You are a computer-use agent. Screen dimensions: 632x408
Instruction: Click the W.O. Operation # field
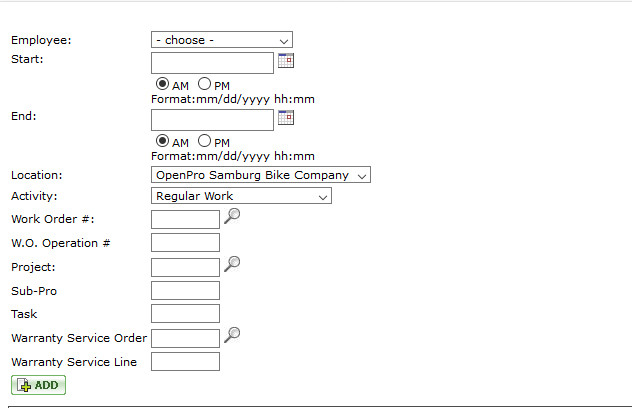(x=185, y=243)
